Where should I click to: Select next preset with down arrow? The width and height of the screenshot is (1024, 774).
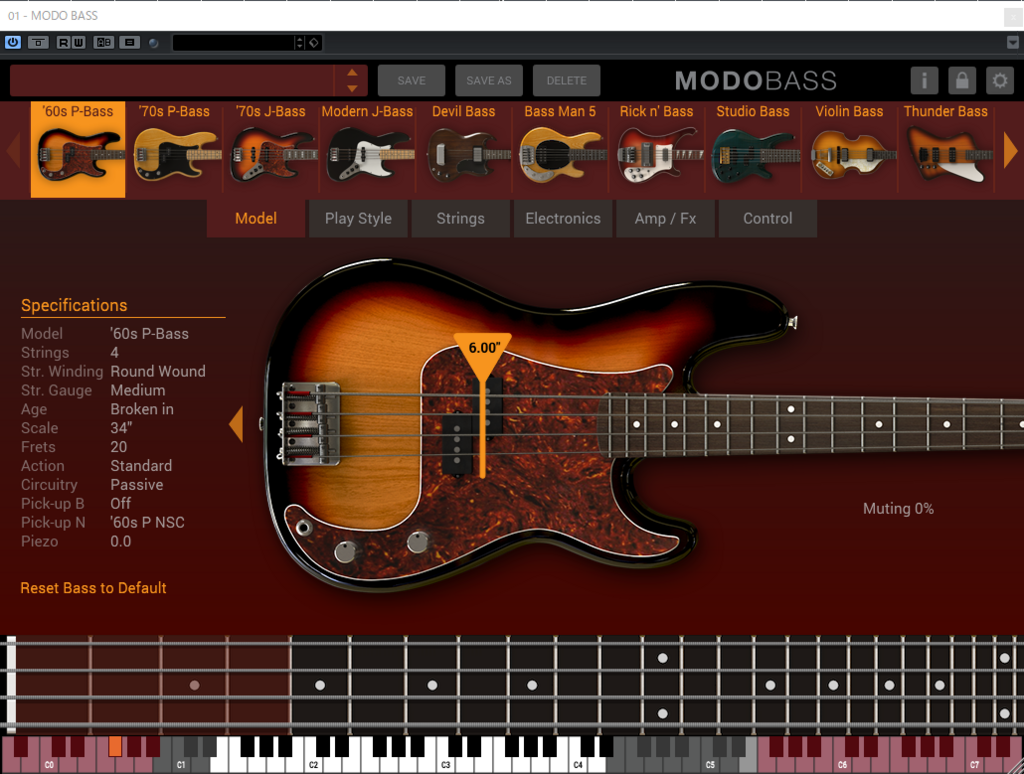(x=352, y=88)
